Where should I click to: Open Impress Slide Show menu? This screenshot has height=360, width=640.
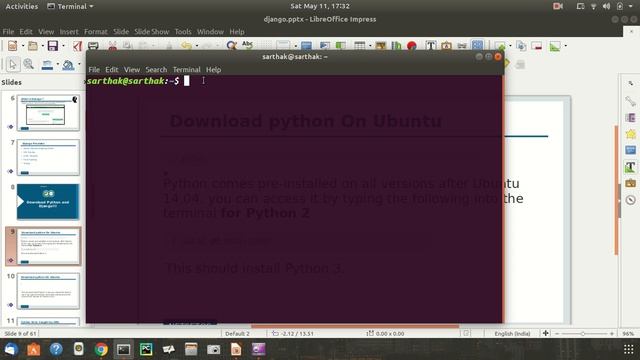point(151,31)
